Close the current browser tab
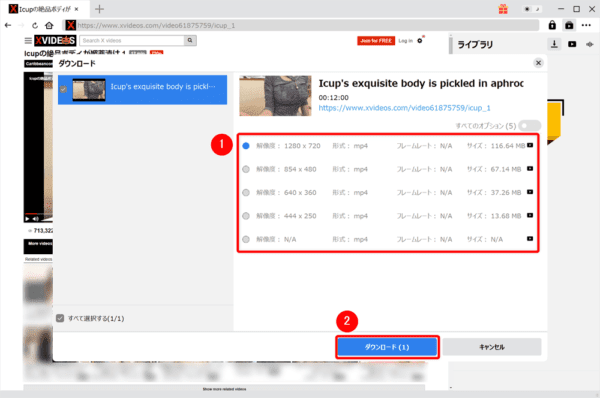Viewport: 600px width, 398px height. [77, 9]
